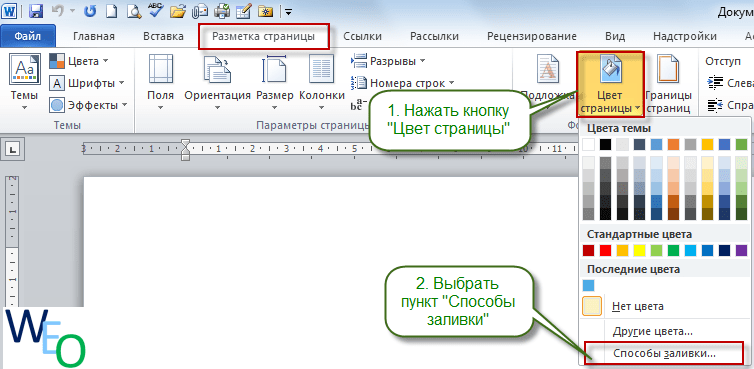The width and height of the screenshot is (754, 369).
Task: Click the Подложка watermark icon
Action: (548, 69)
